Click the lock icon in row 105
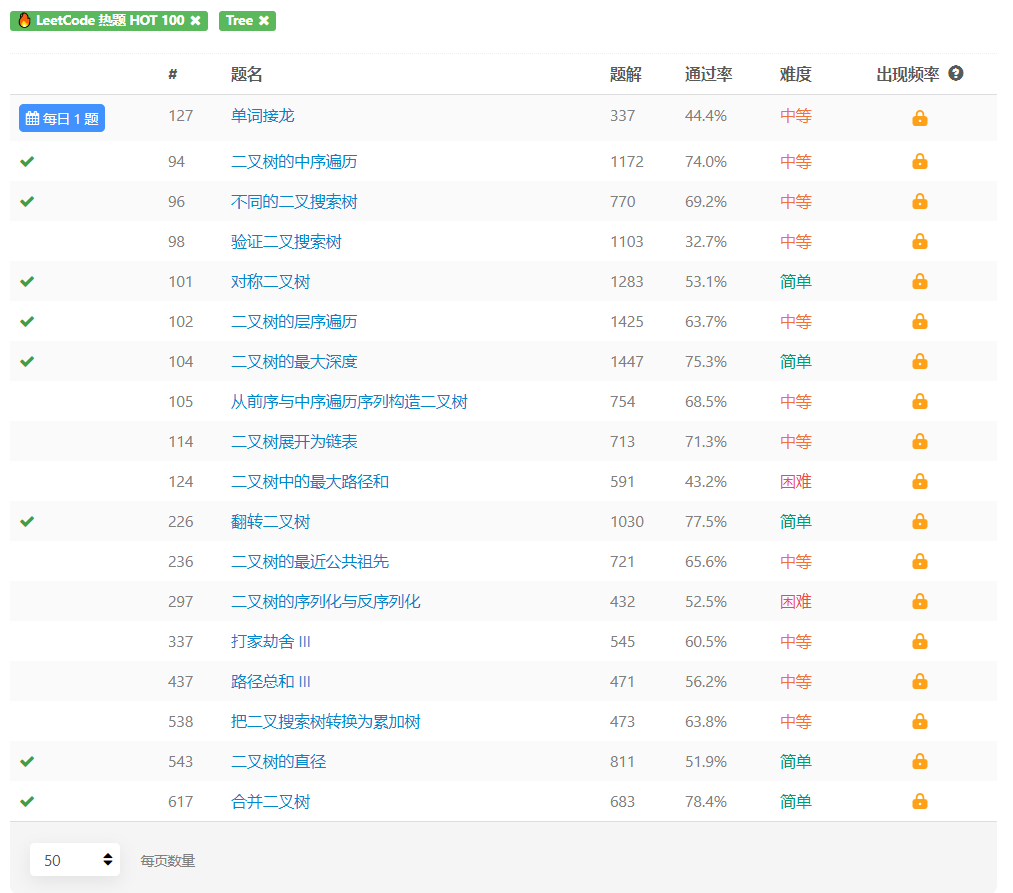Viewport: 1013px width, 893px height. click(x=919, y=402)
